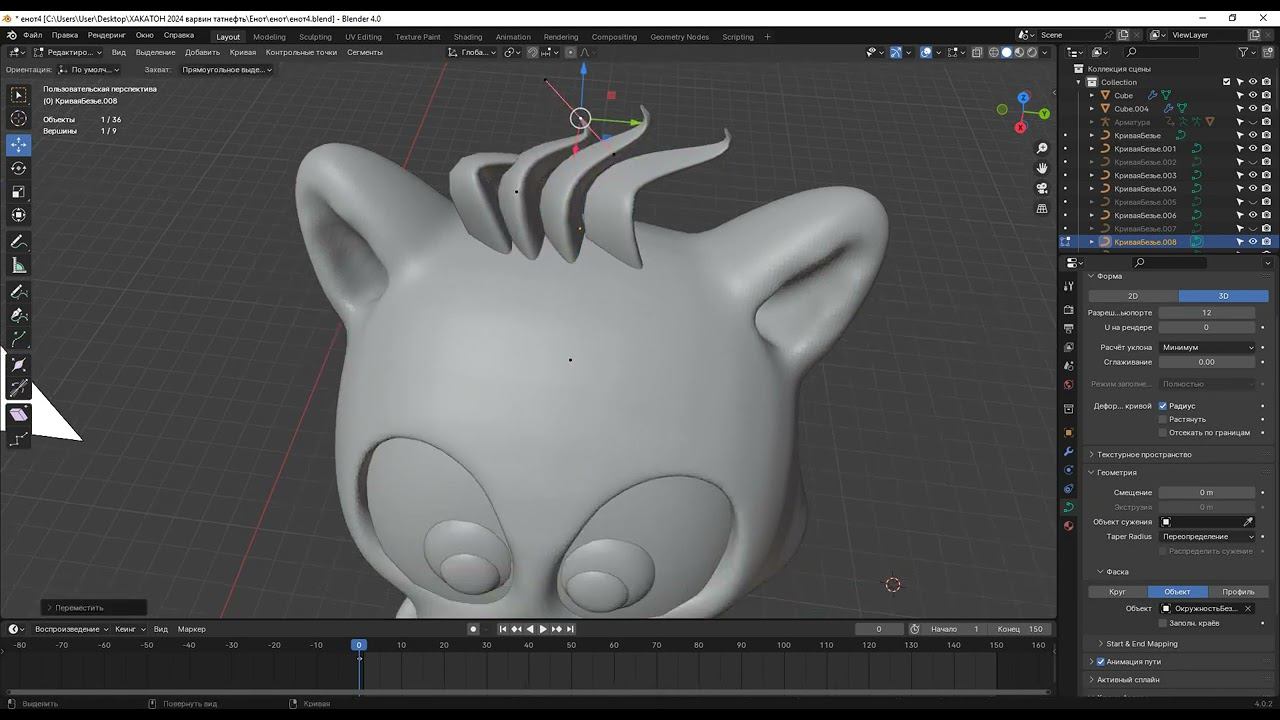
Task: Play the animation forward
Action: [x=543, y=629]
